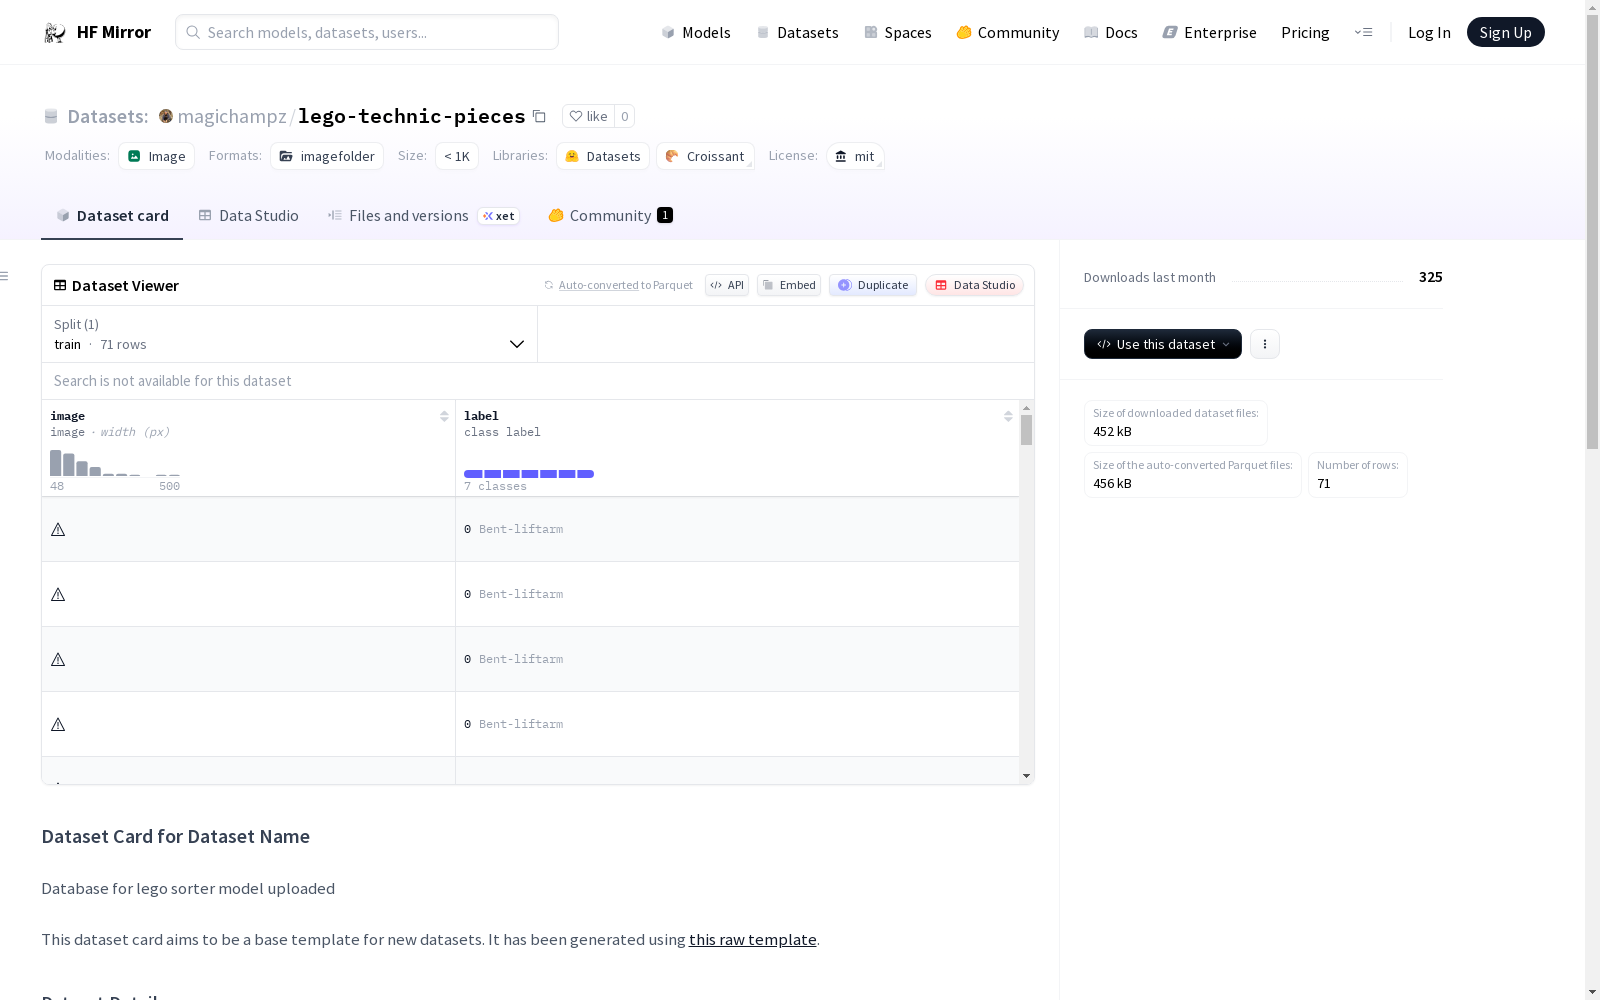Screen dimensions: 1600x1000
Task: Click warning icon in first Bent-liftarm row
Action: (x=58, y=529)
